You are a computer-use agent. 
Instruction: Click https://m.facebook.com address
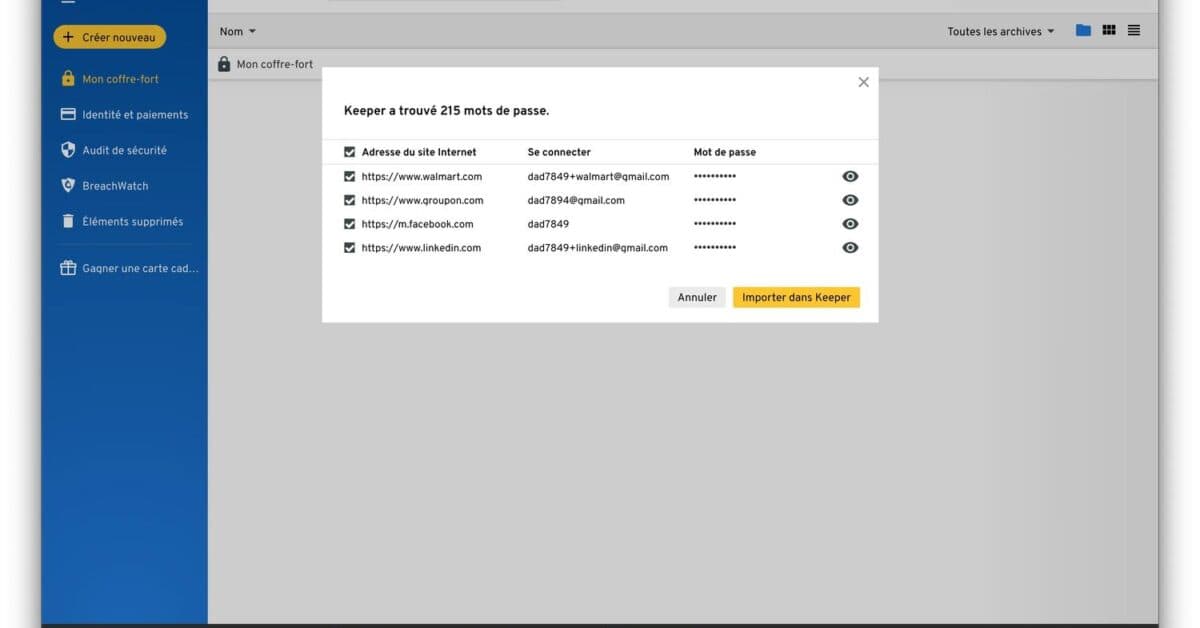point(418,224)
